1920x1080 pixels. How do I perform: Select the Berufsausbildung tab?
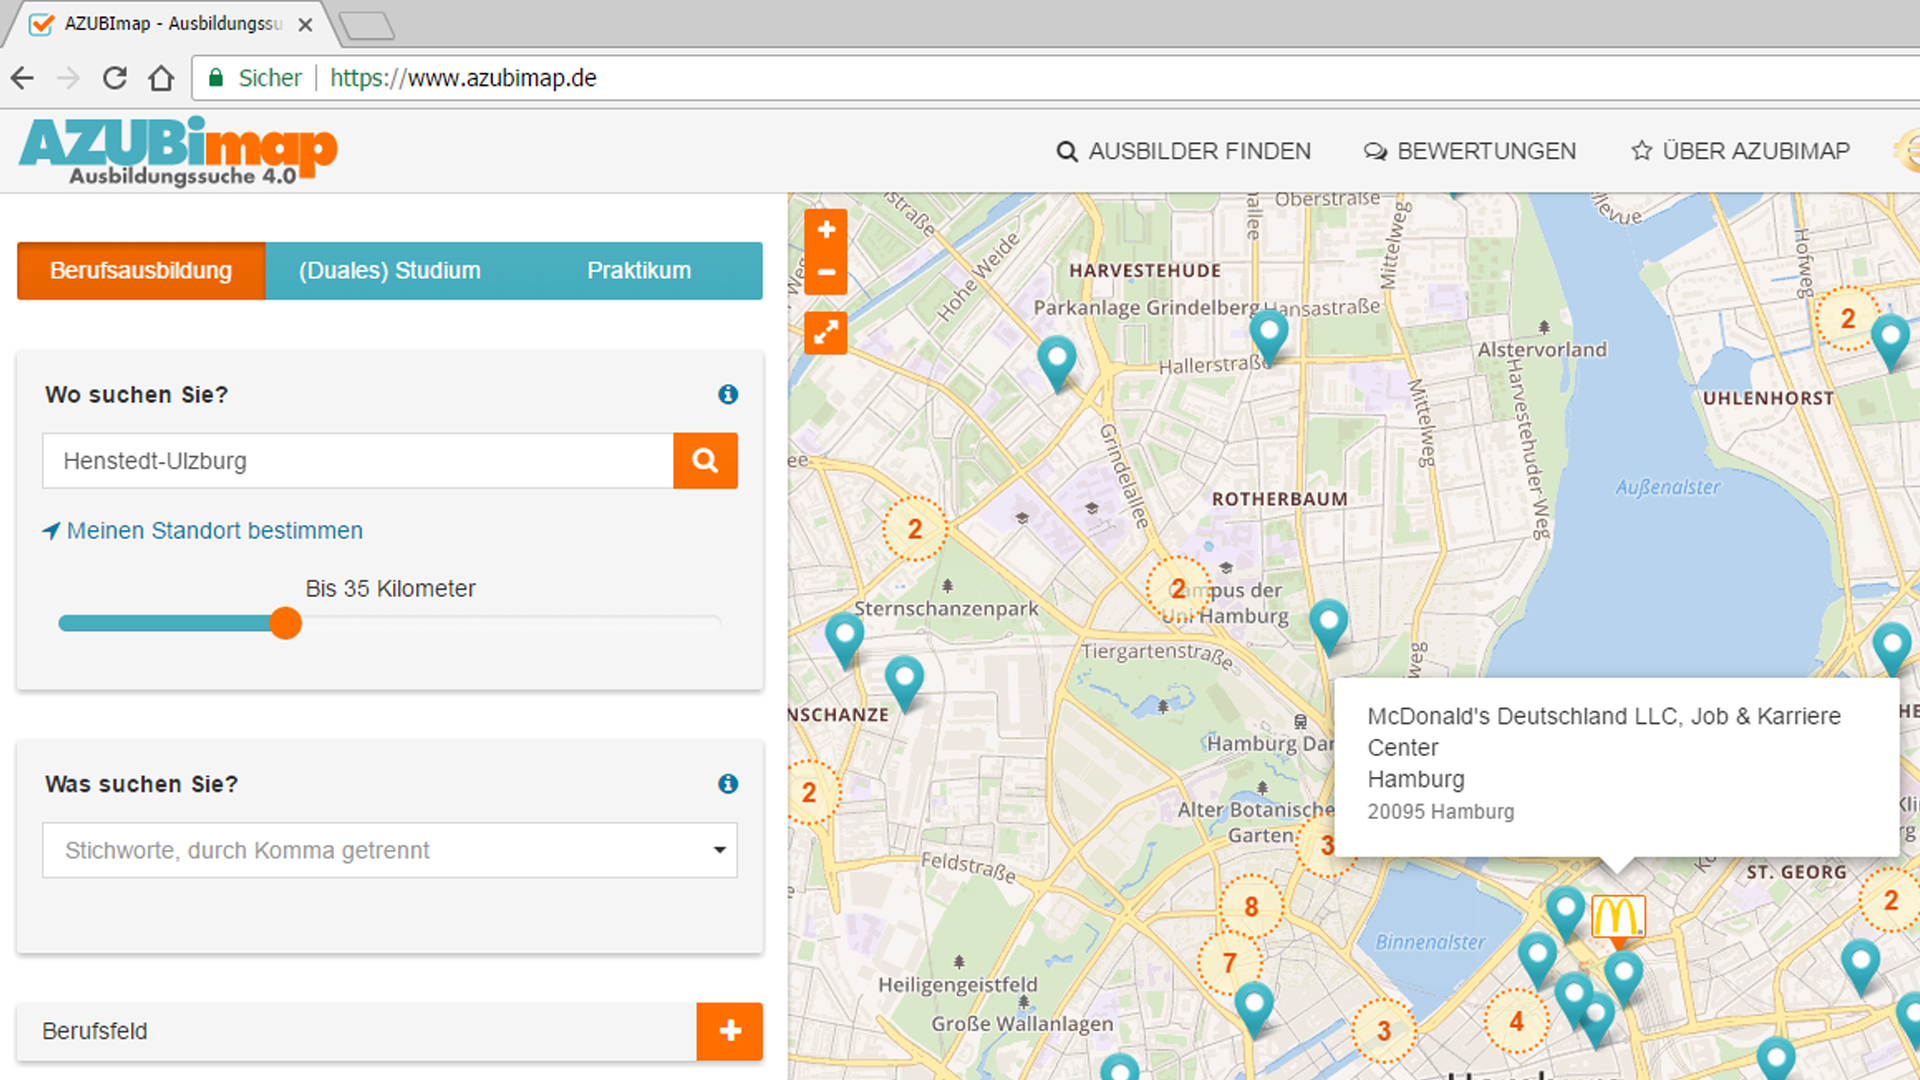(141, 271)
